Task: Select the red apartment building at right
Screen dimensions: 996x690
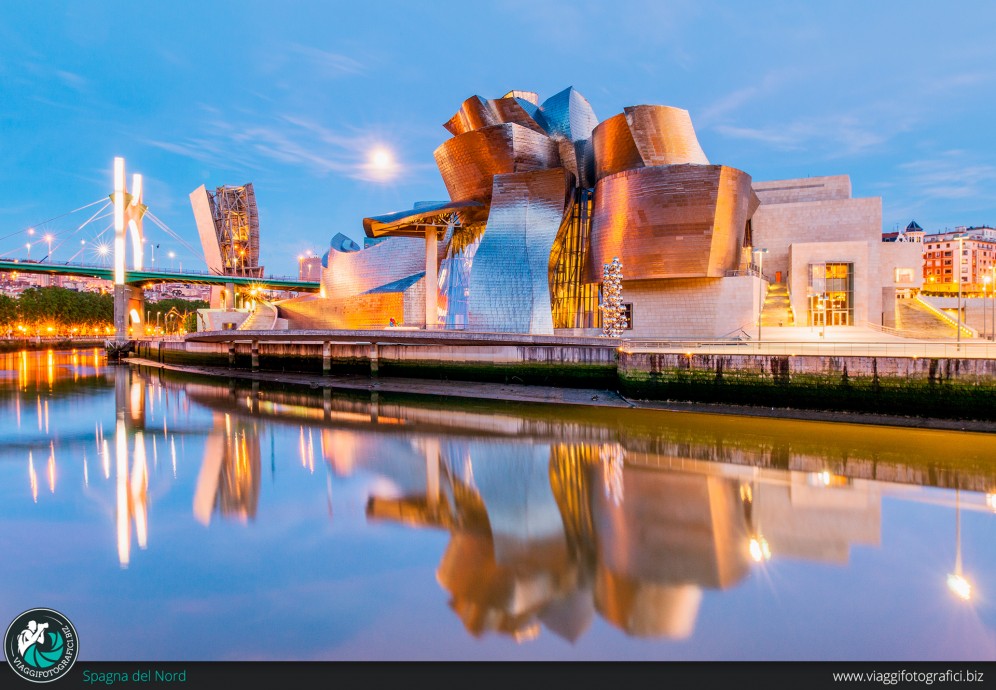Action: pos(956,260)
